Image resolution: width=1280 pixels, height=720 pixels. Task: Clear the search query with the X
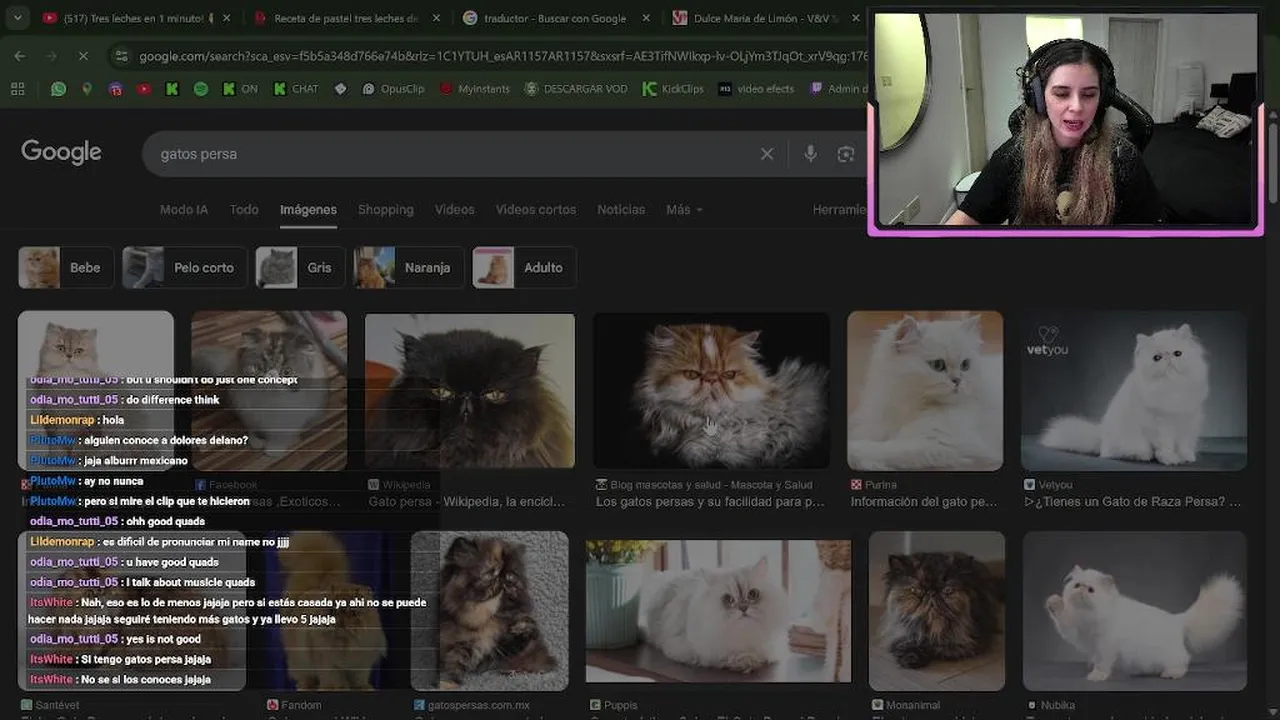click(x=767, y=154)
